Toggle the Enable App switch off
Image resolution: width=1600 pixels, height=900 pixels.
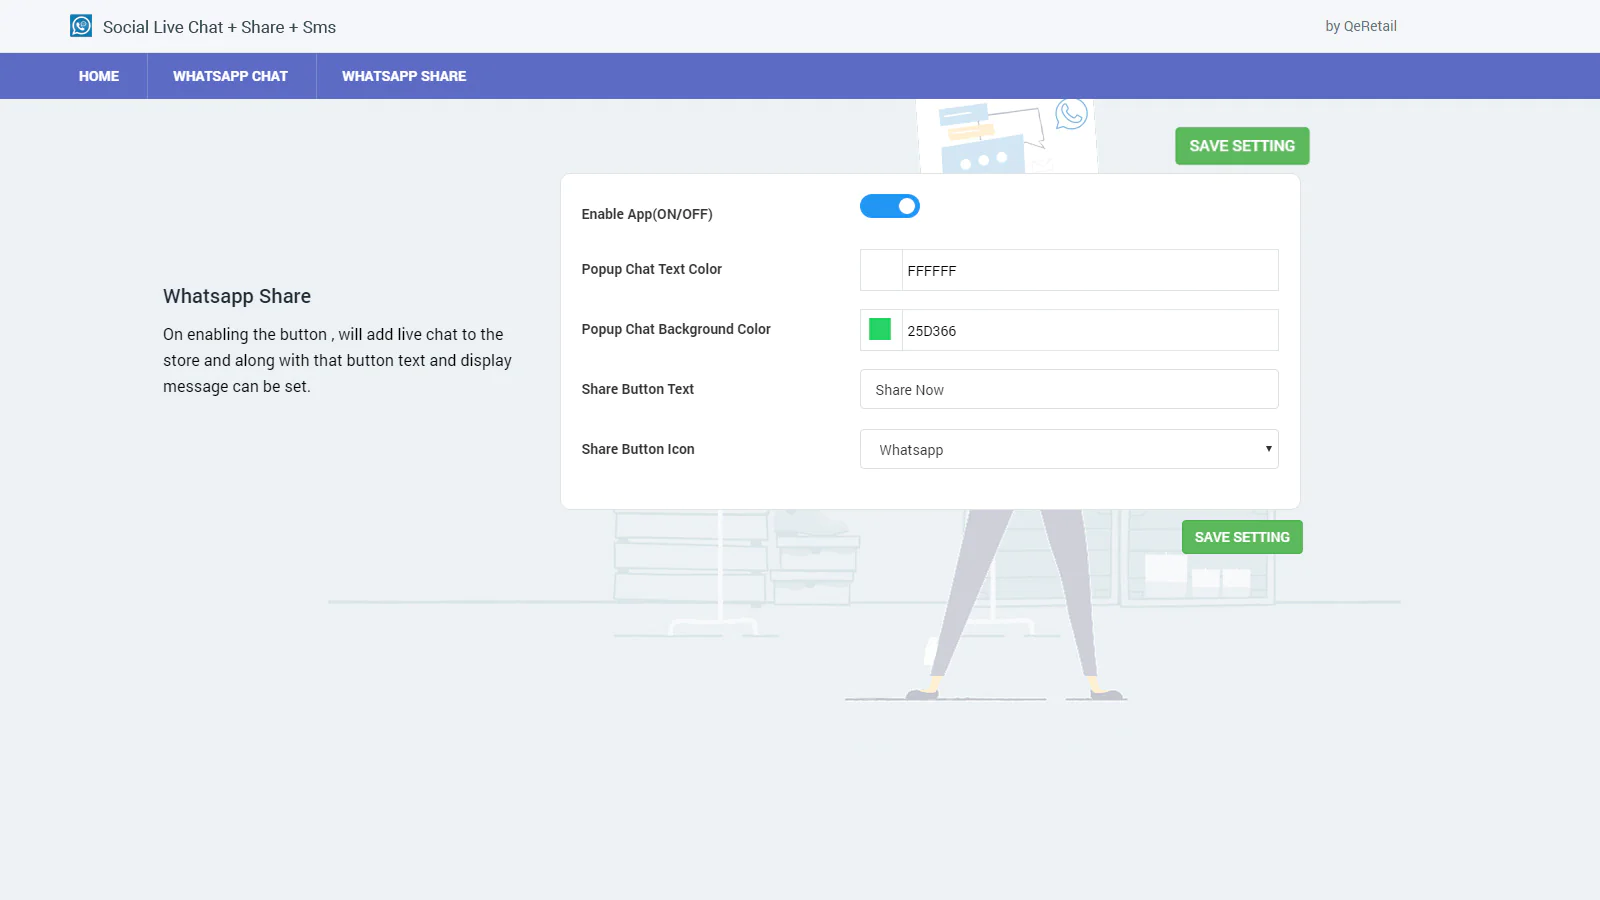[890, 206]
